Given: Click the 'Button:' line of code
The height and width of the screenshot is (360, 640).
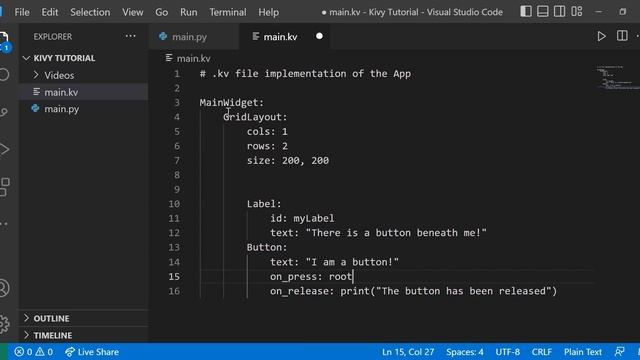Looking at the screenshot, I should 267,248.
